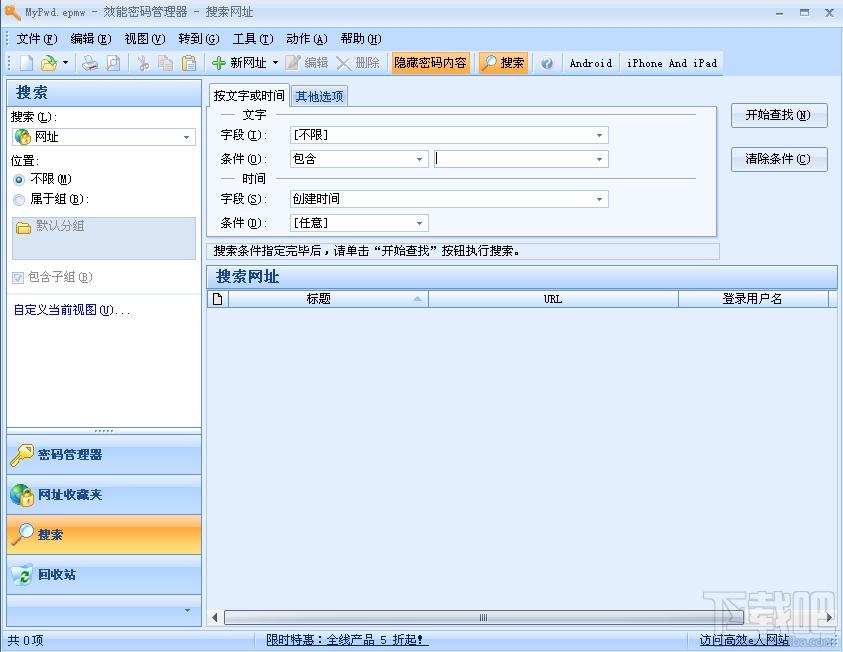
Task: Click the print preview icon
Action: (x=113, y=63)
